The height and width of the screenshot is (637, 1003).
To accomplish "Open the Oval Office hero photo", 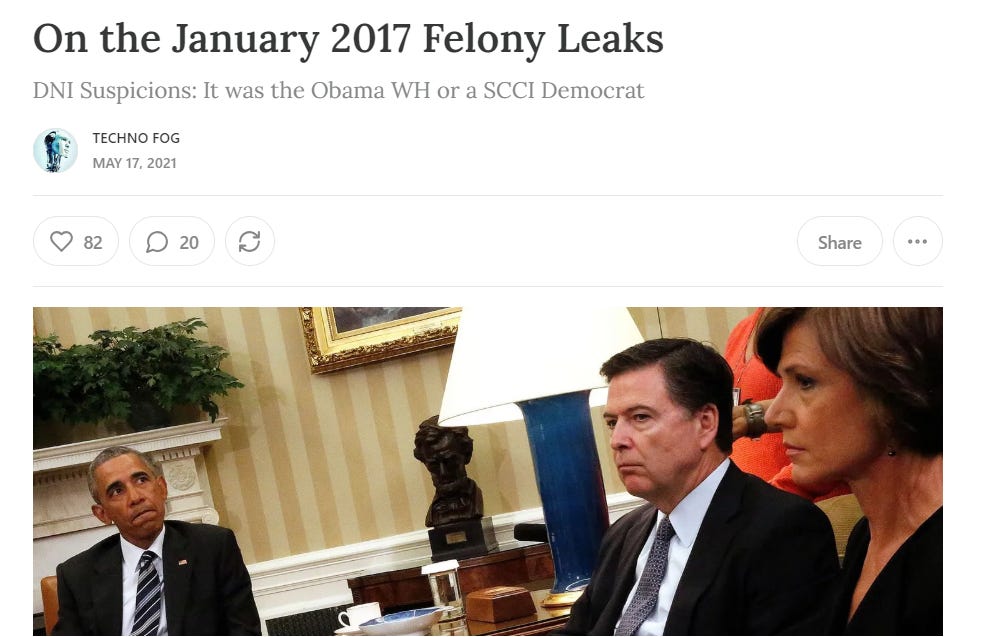I will click(x=487, y=471).
